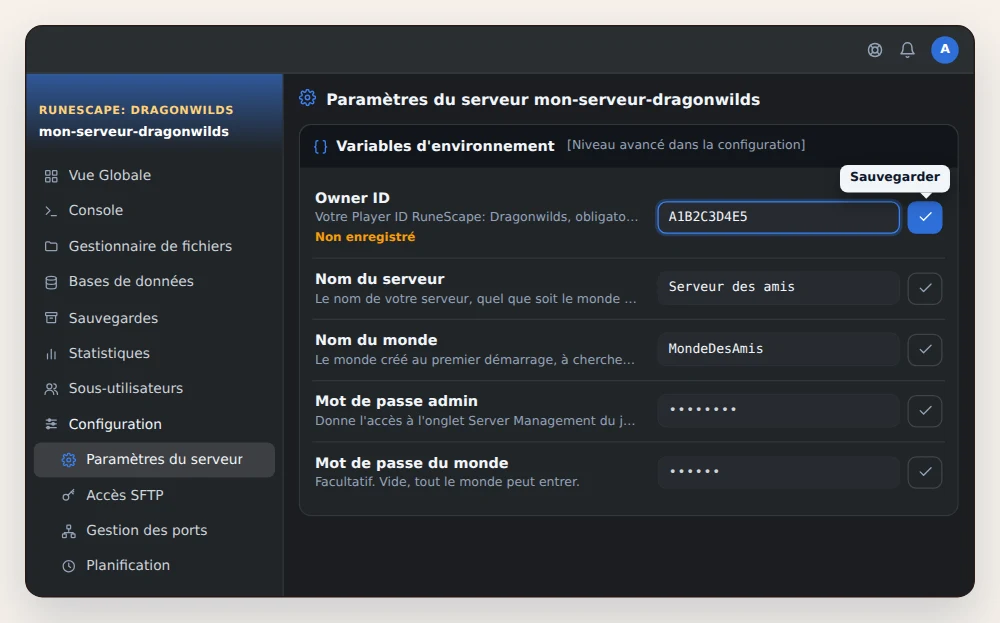
Task: Click the Nom du serveur input field
Action: click(x=779, y=288)
